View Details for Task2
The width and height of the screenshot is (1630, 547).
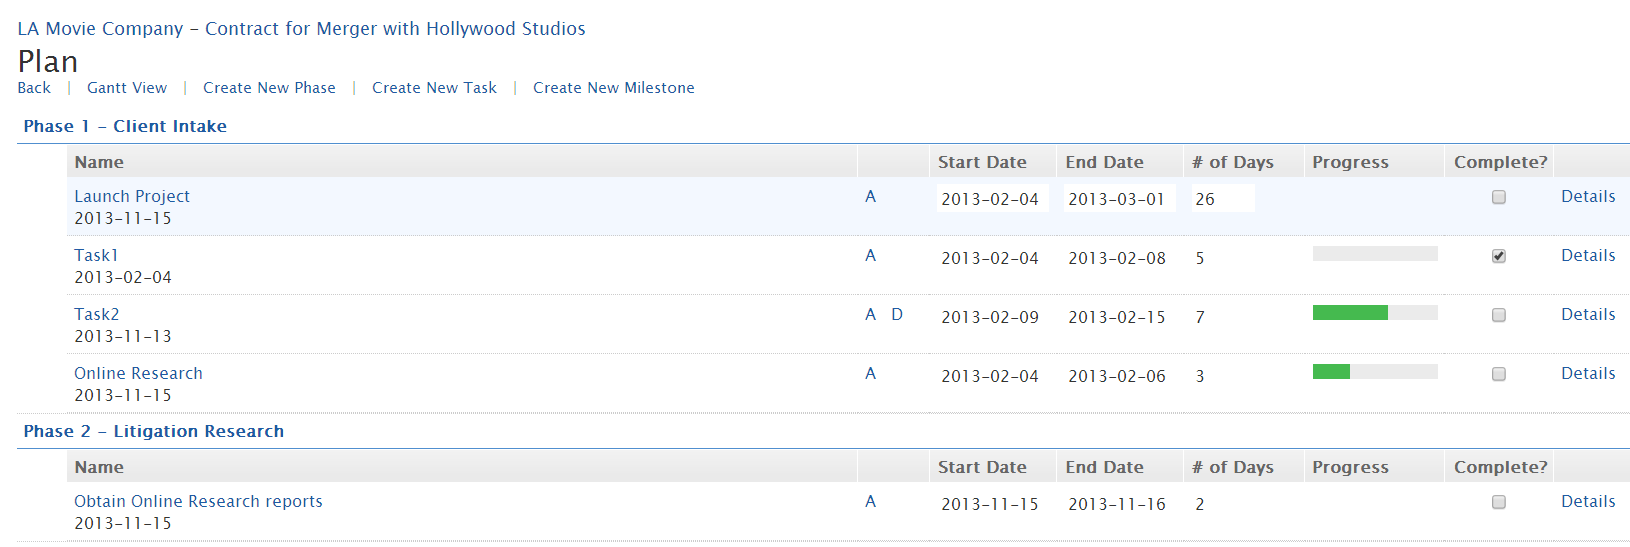click(1588, 315)
